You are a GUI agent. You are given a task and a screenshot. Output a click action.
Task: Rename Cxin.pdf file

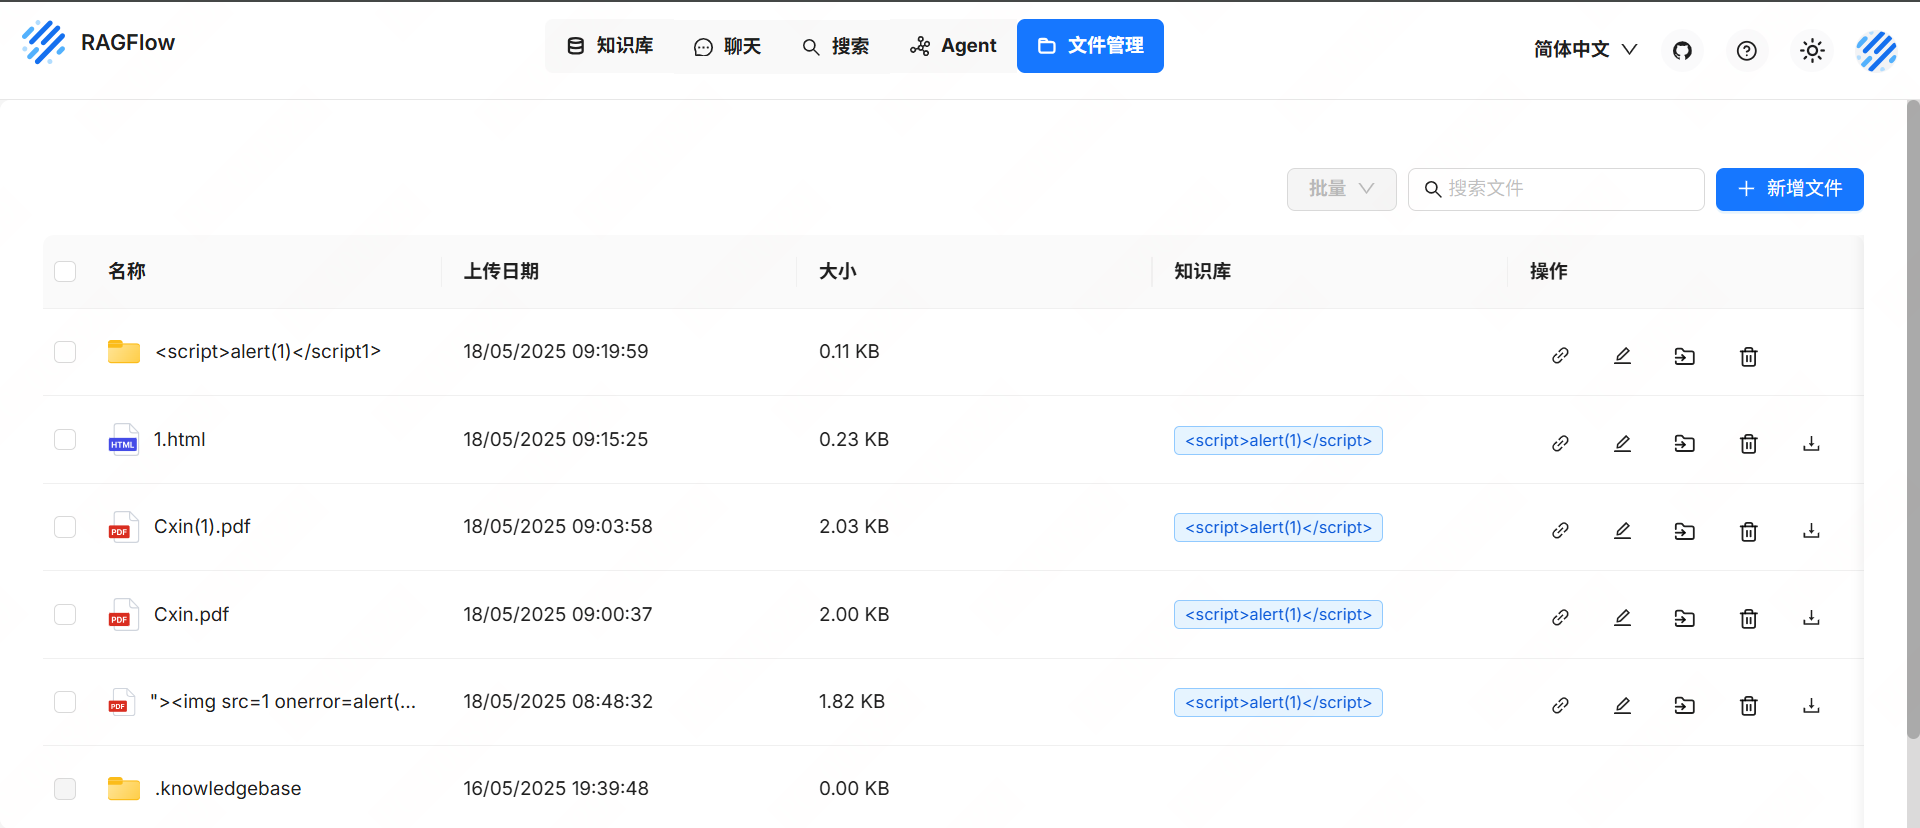1623,618
